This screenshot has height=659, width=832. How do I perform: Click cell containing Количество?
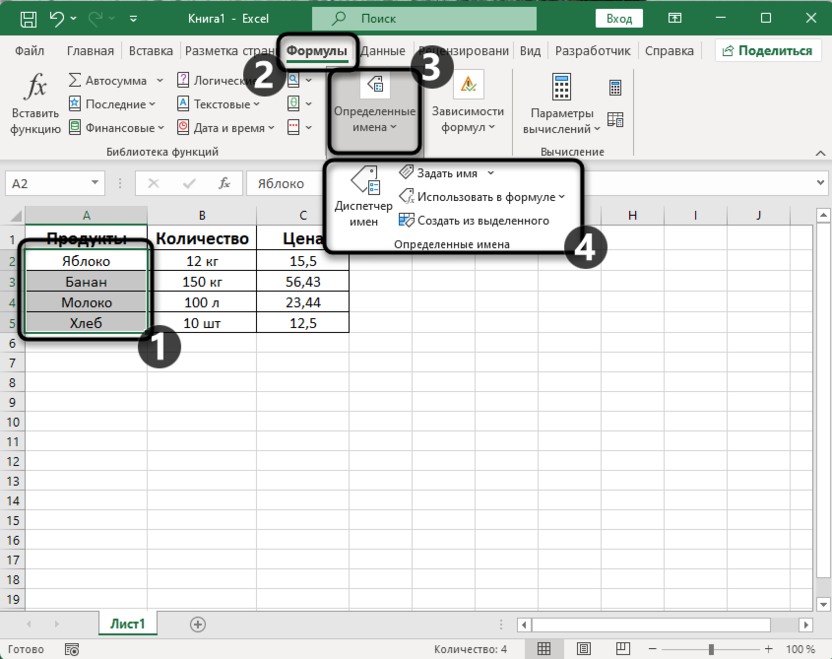click(202, 239)
